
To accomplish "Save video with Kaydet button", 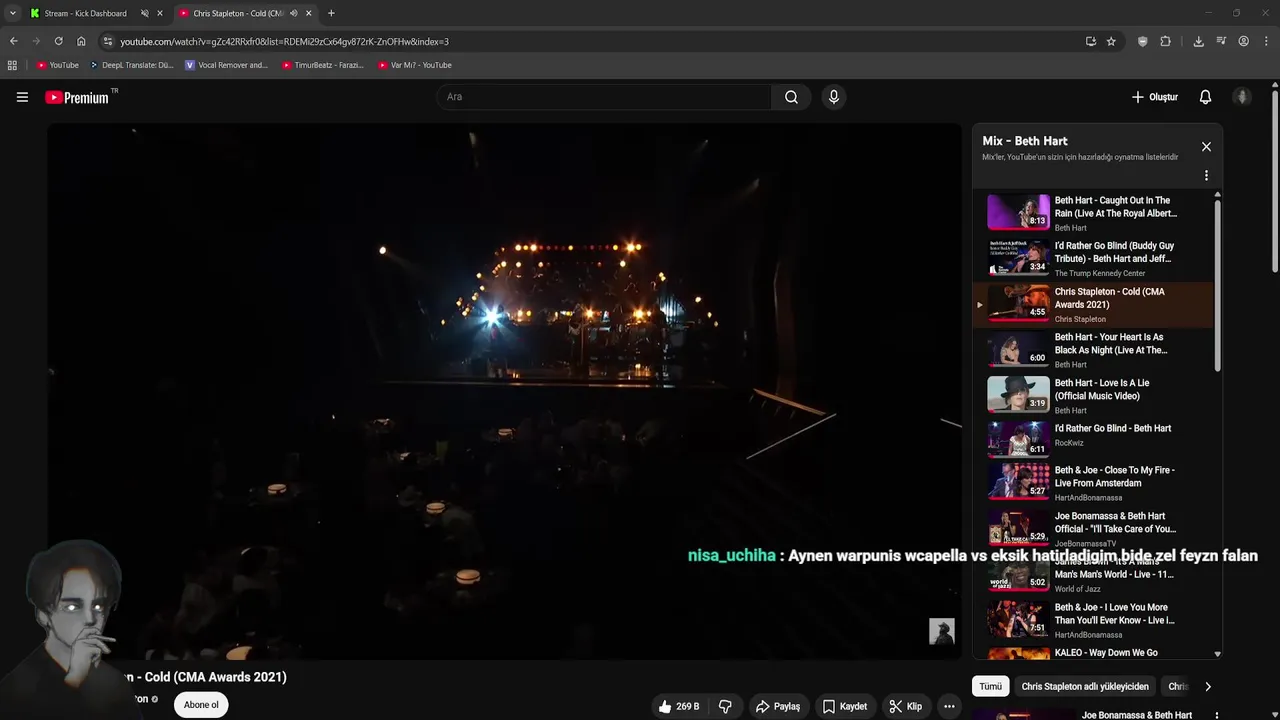I will point(845,706).
